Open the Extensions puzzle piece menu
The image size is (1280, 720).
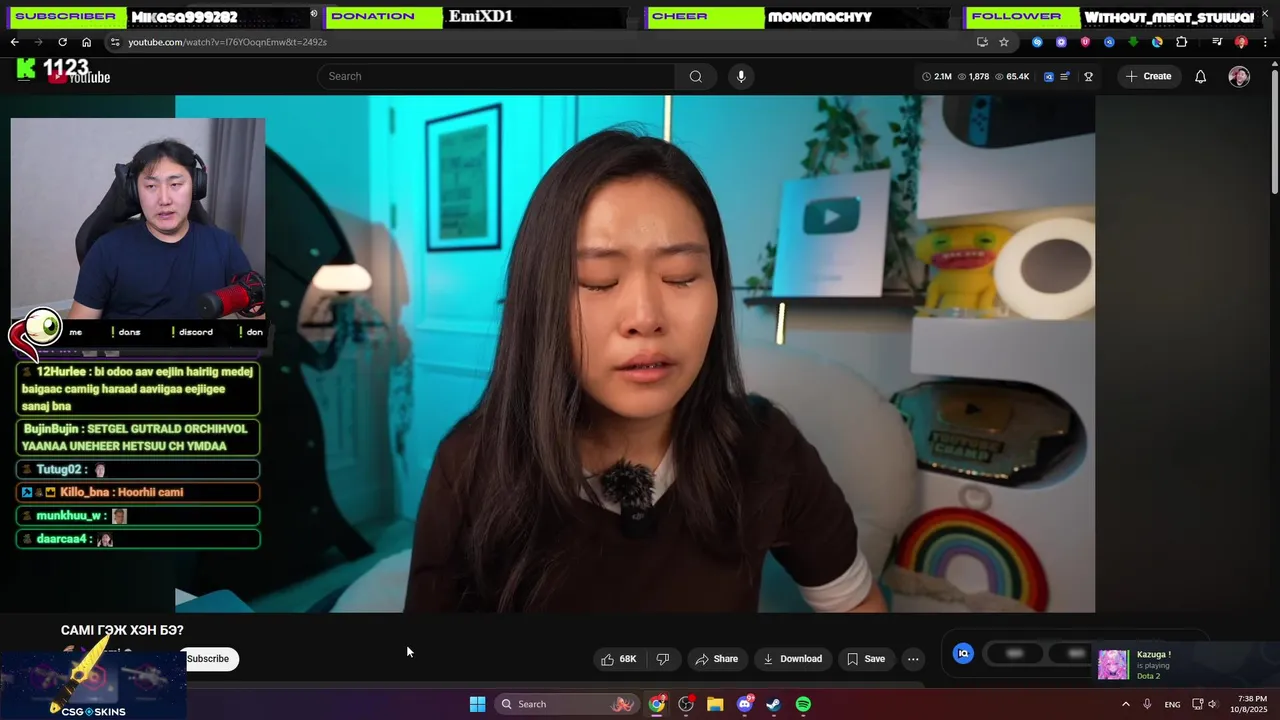1182,42
